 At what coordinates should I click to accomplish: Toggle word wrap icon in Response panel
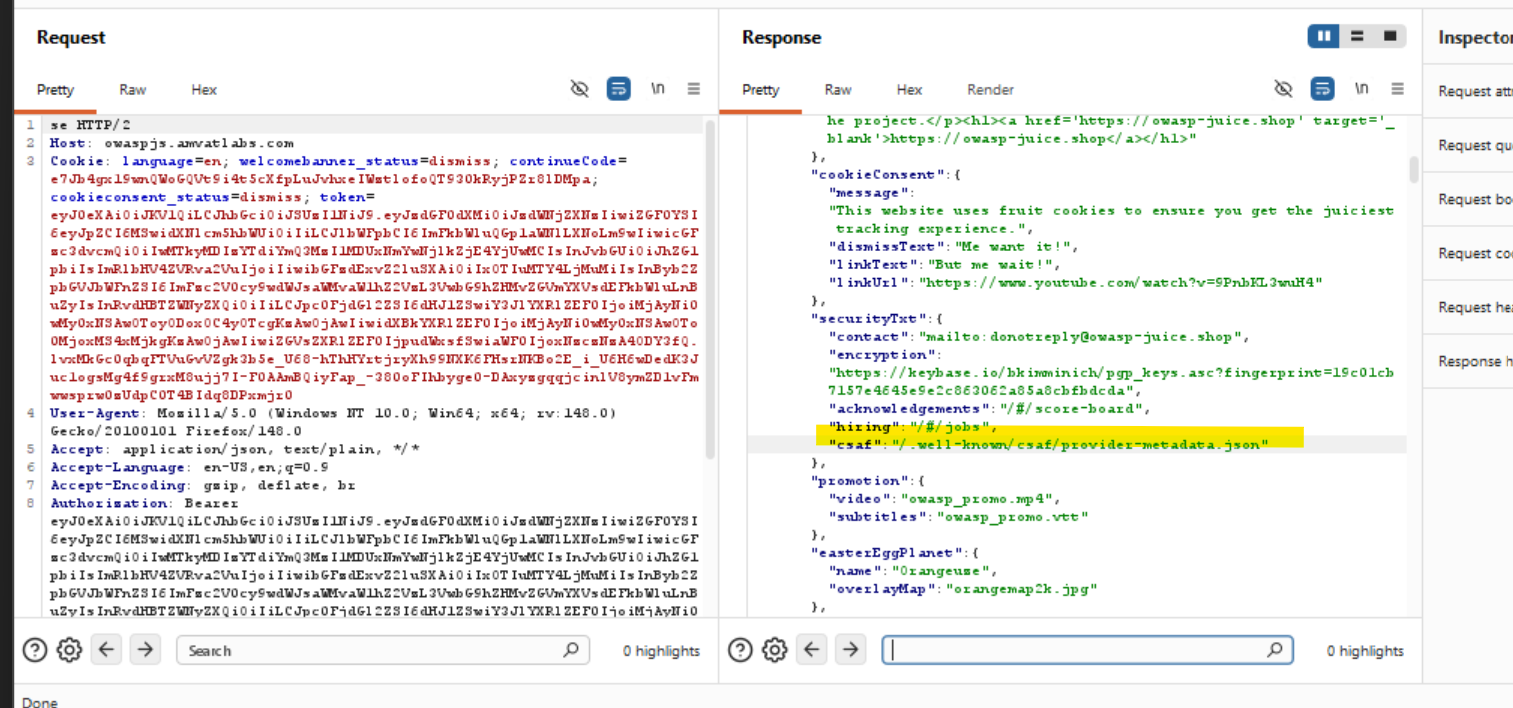point(1322,89)
